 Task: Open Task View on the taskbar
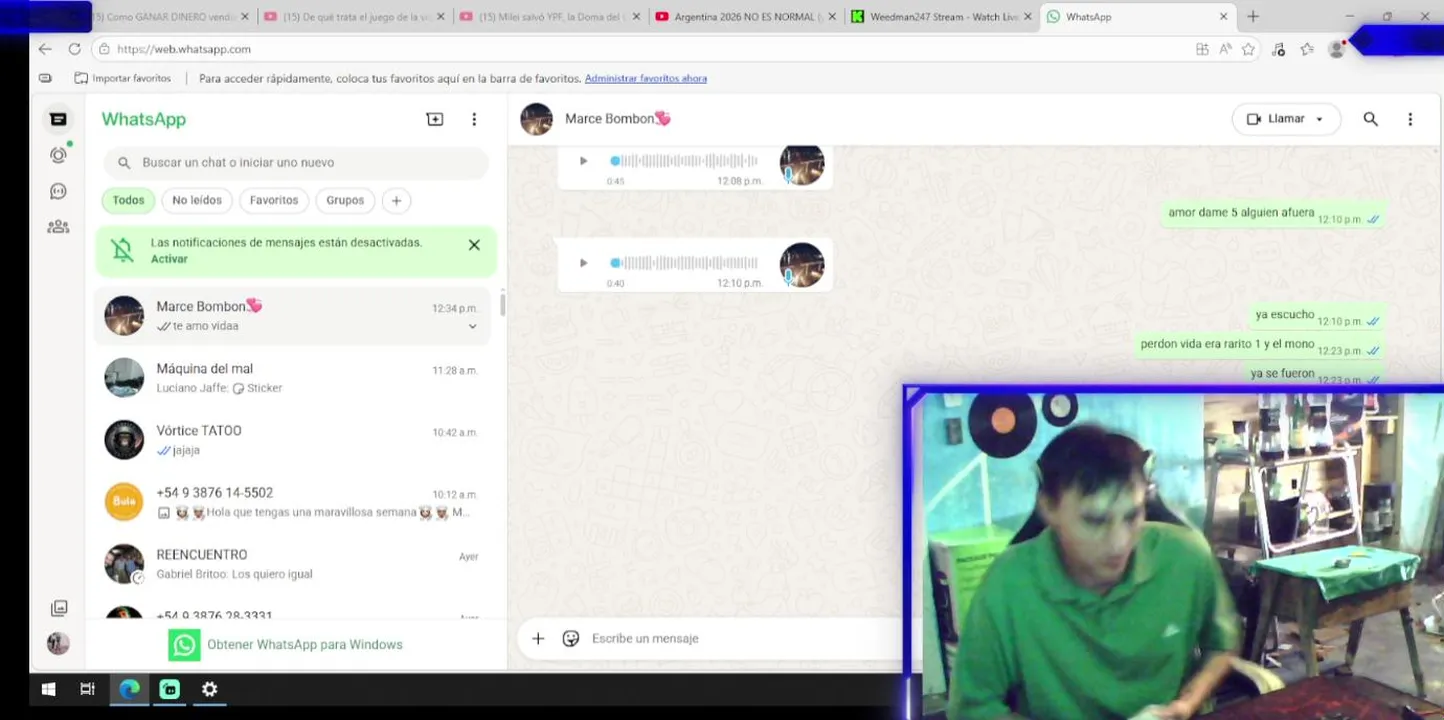coord(87,689)
